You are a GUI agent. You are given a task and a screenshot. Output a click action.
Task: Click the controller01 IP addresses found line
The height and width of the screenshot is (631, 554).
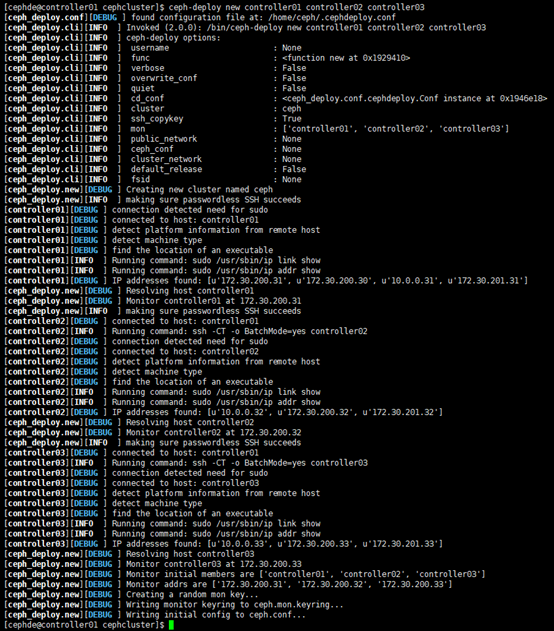[x=266, y=280]
